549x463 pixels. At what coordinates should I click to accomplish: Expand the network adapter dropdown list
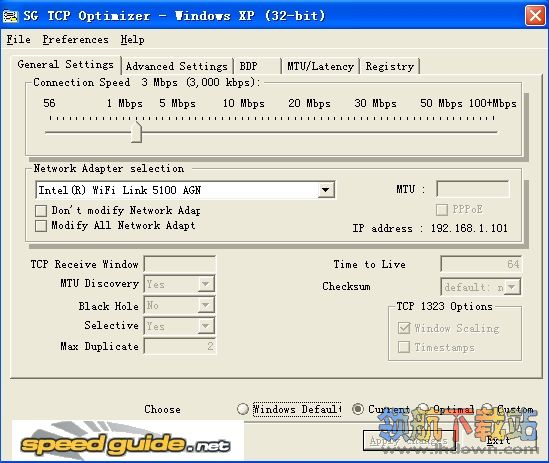(x=326, y=190)
